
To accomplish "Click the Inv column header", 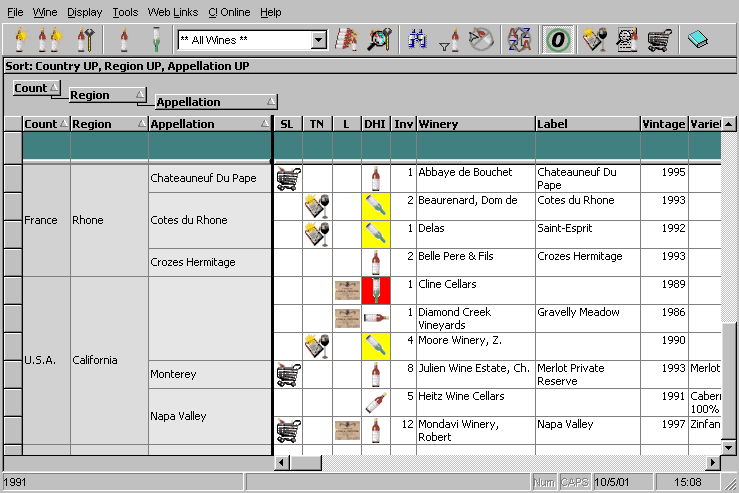I will [x=403, y=124].
